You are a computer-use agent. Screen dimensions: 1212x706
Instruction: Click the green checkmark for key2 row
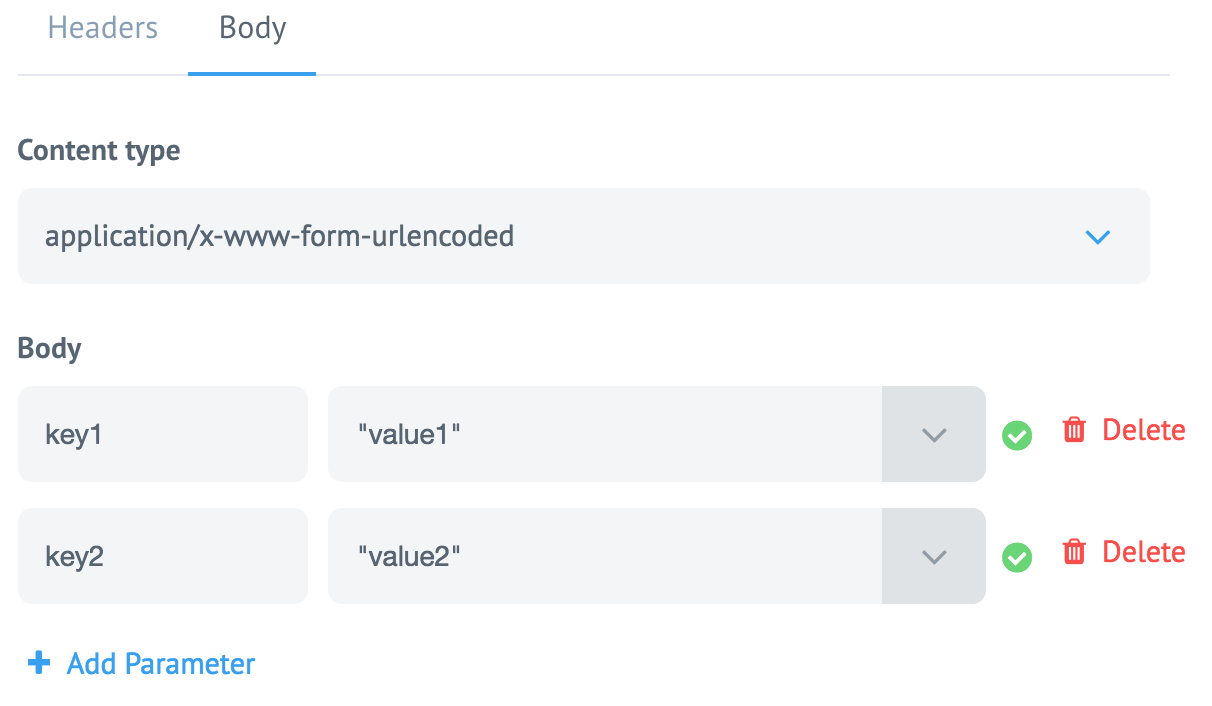pos(1017,558)
